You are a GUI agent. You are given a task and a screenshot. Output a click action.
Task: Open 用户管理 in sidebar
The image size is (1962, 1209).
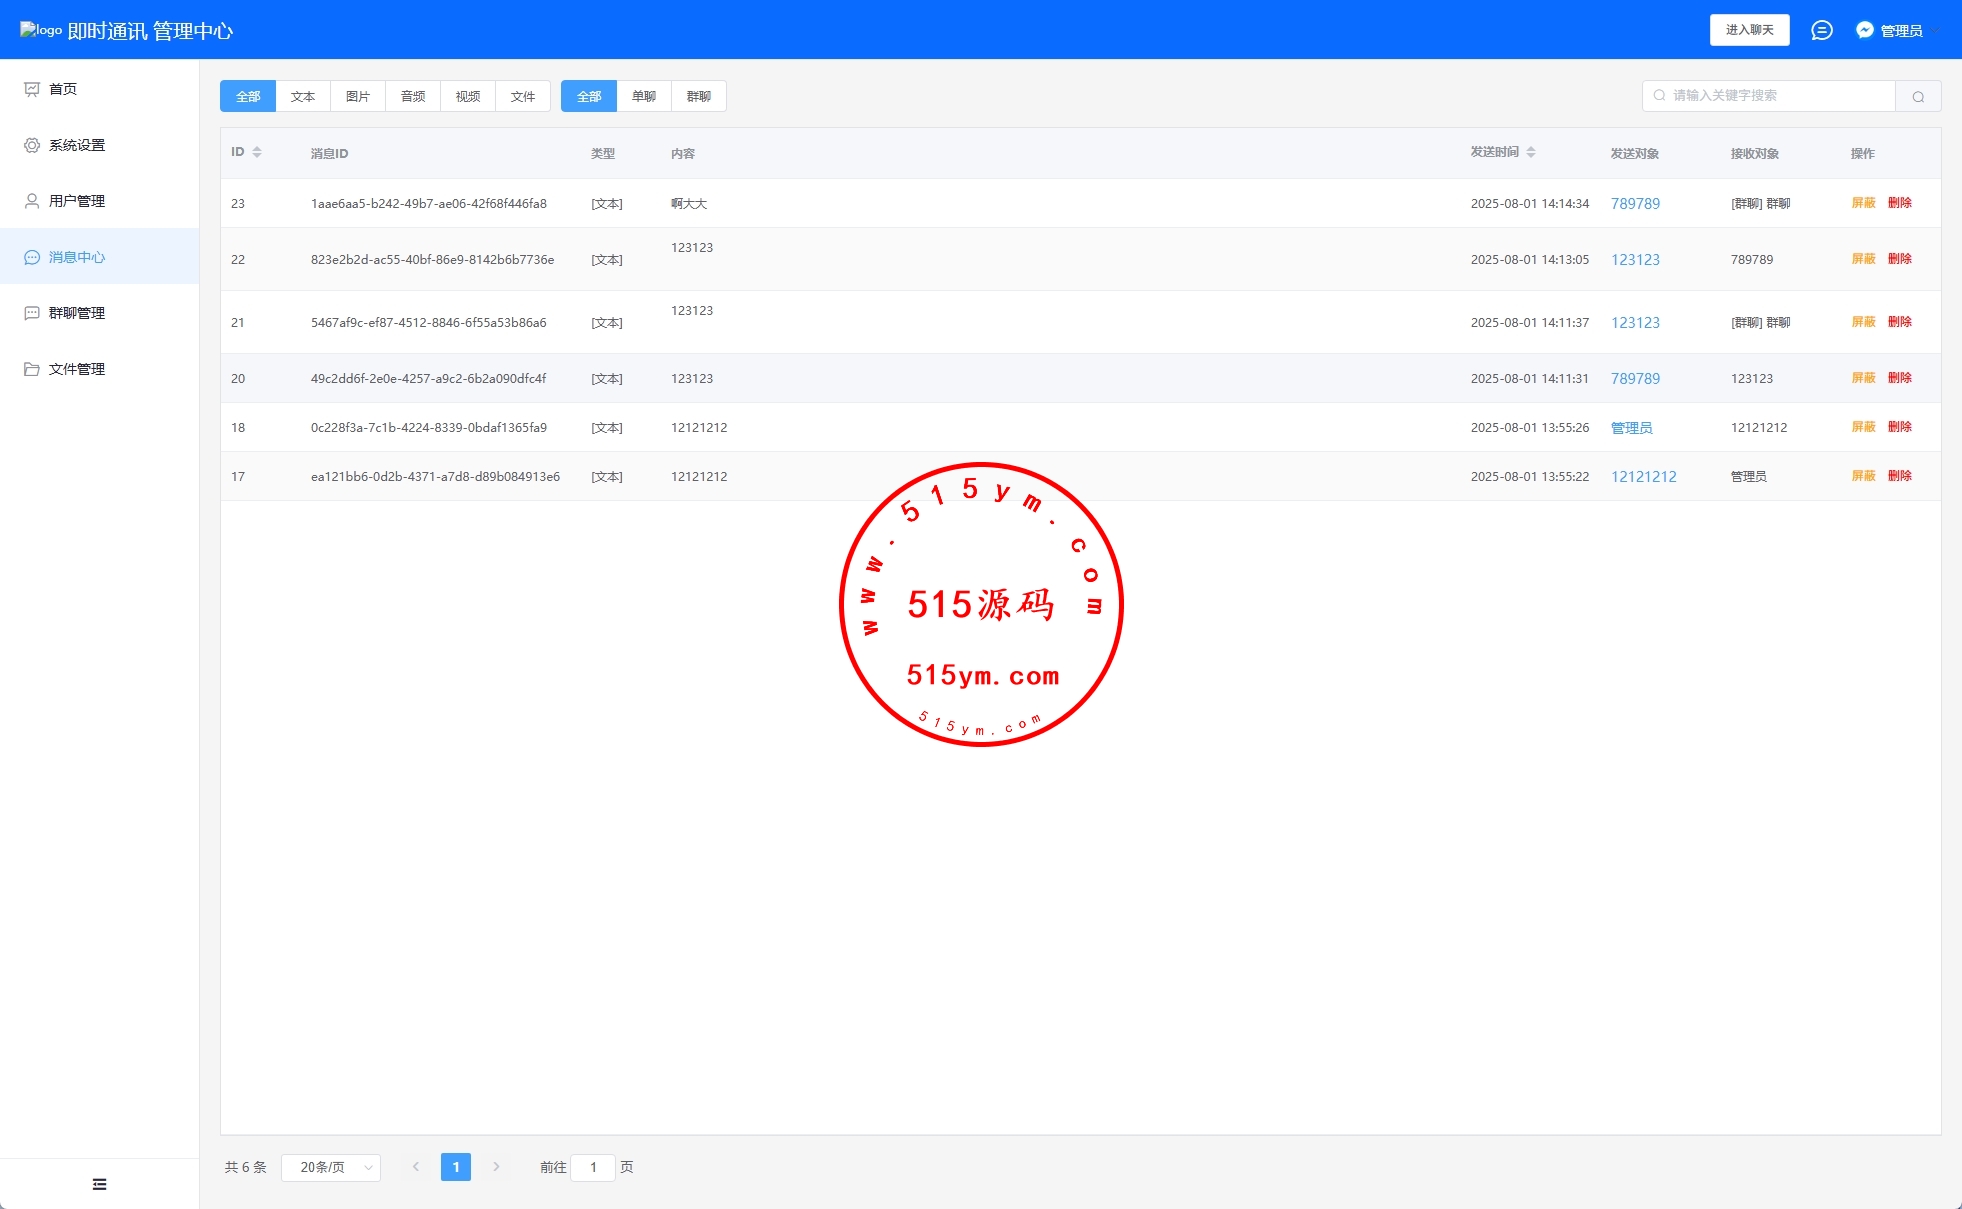pyautogui.click(x=76, y=201)
